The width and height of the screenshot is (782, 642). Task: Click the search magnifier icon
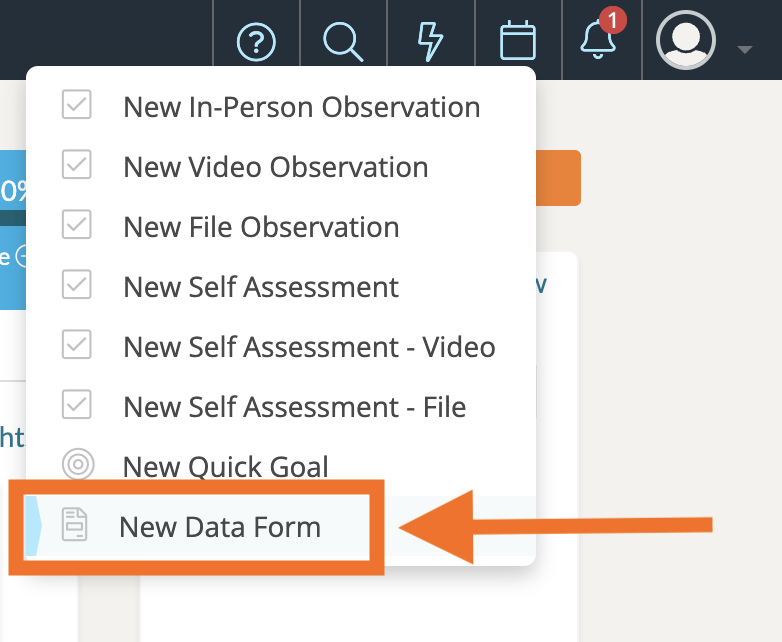point(343,42)
